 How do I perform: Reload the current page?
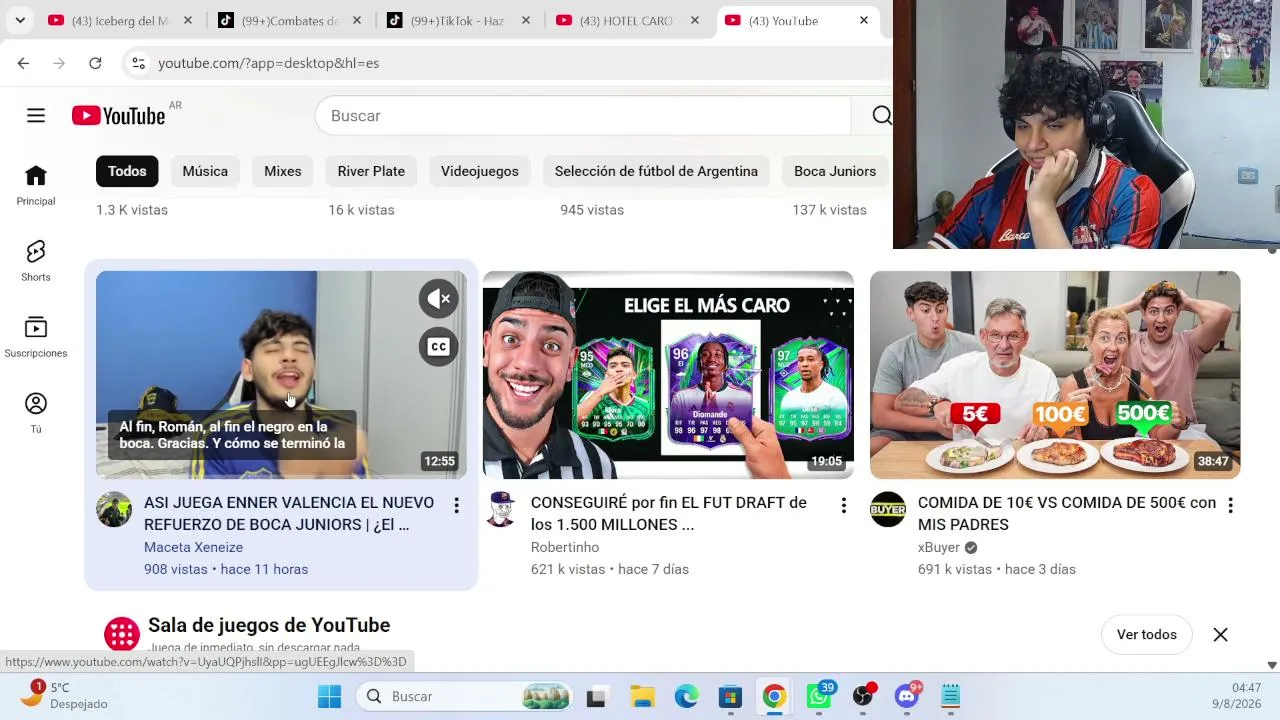pos(95,63)
